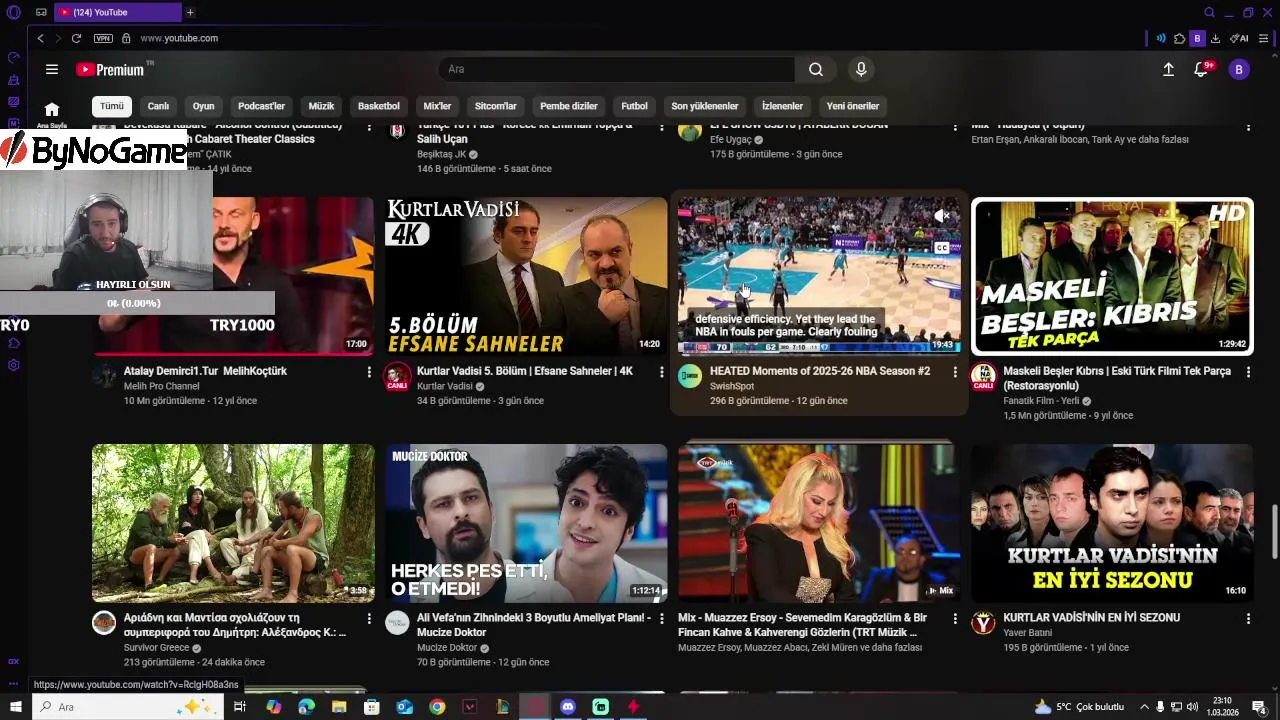Select the Tümü filter chip
Viewport: 1280px width, 720px height.
click(x=111, y=106)
